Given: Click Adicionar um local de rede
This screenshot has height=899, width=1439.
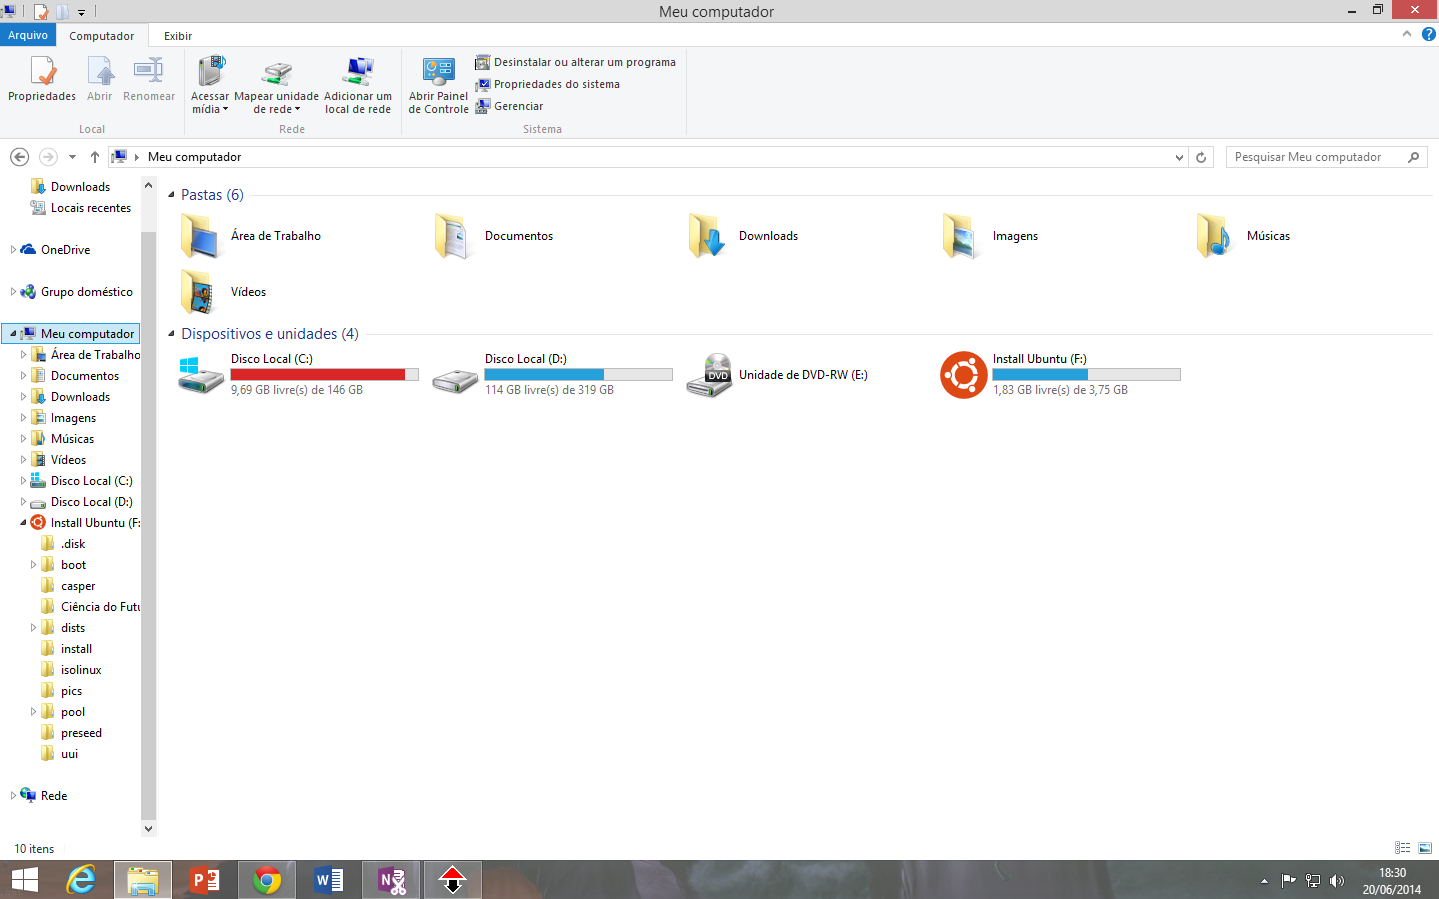Looking at the screenshot, I should (357, 85).
